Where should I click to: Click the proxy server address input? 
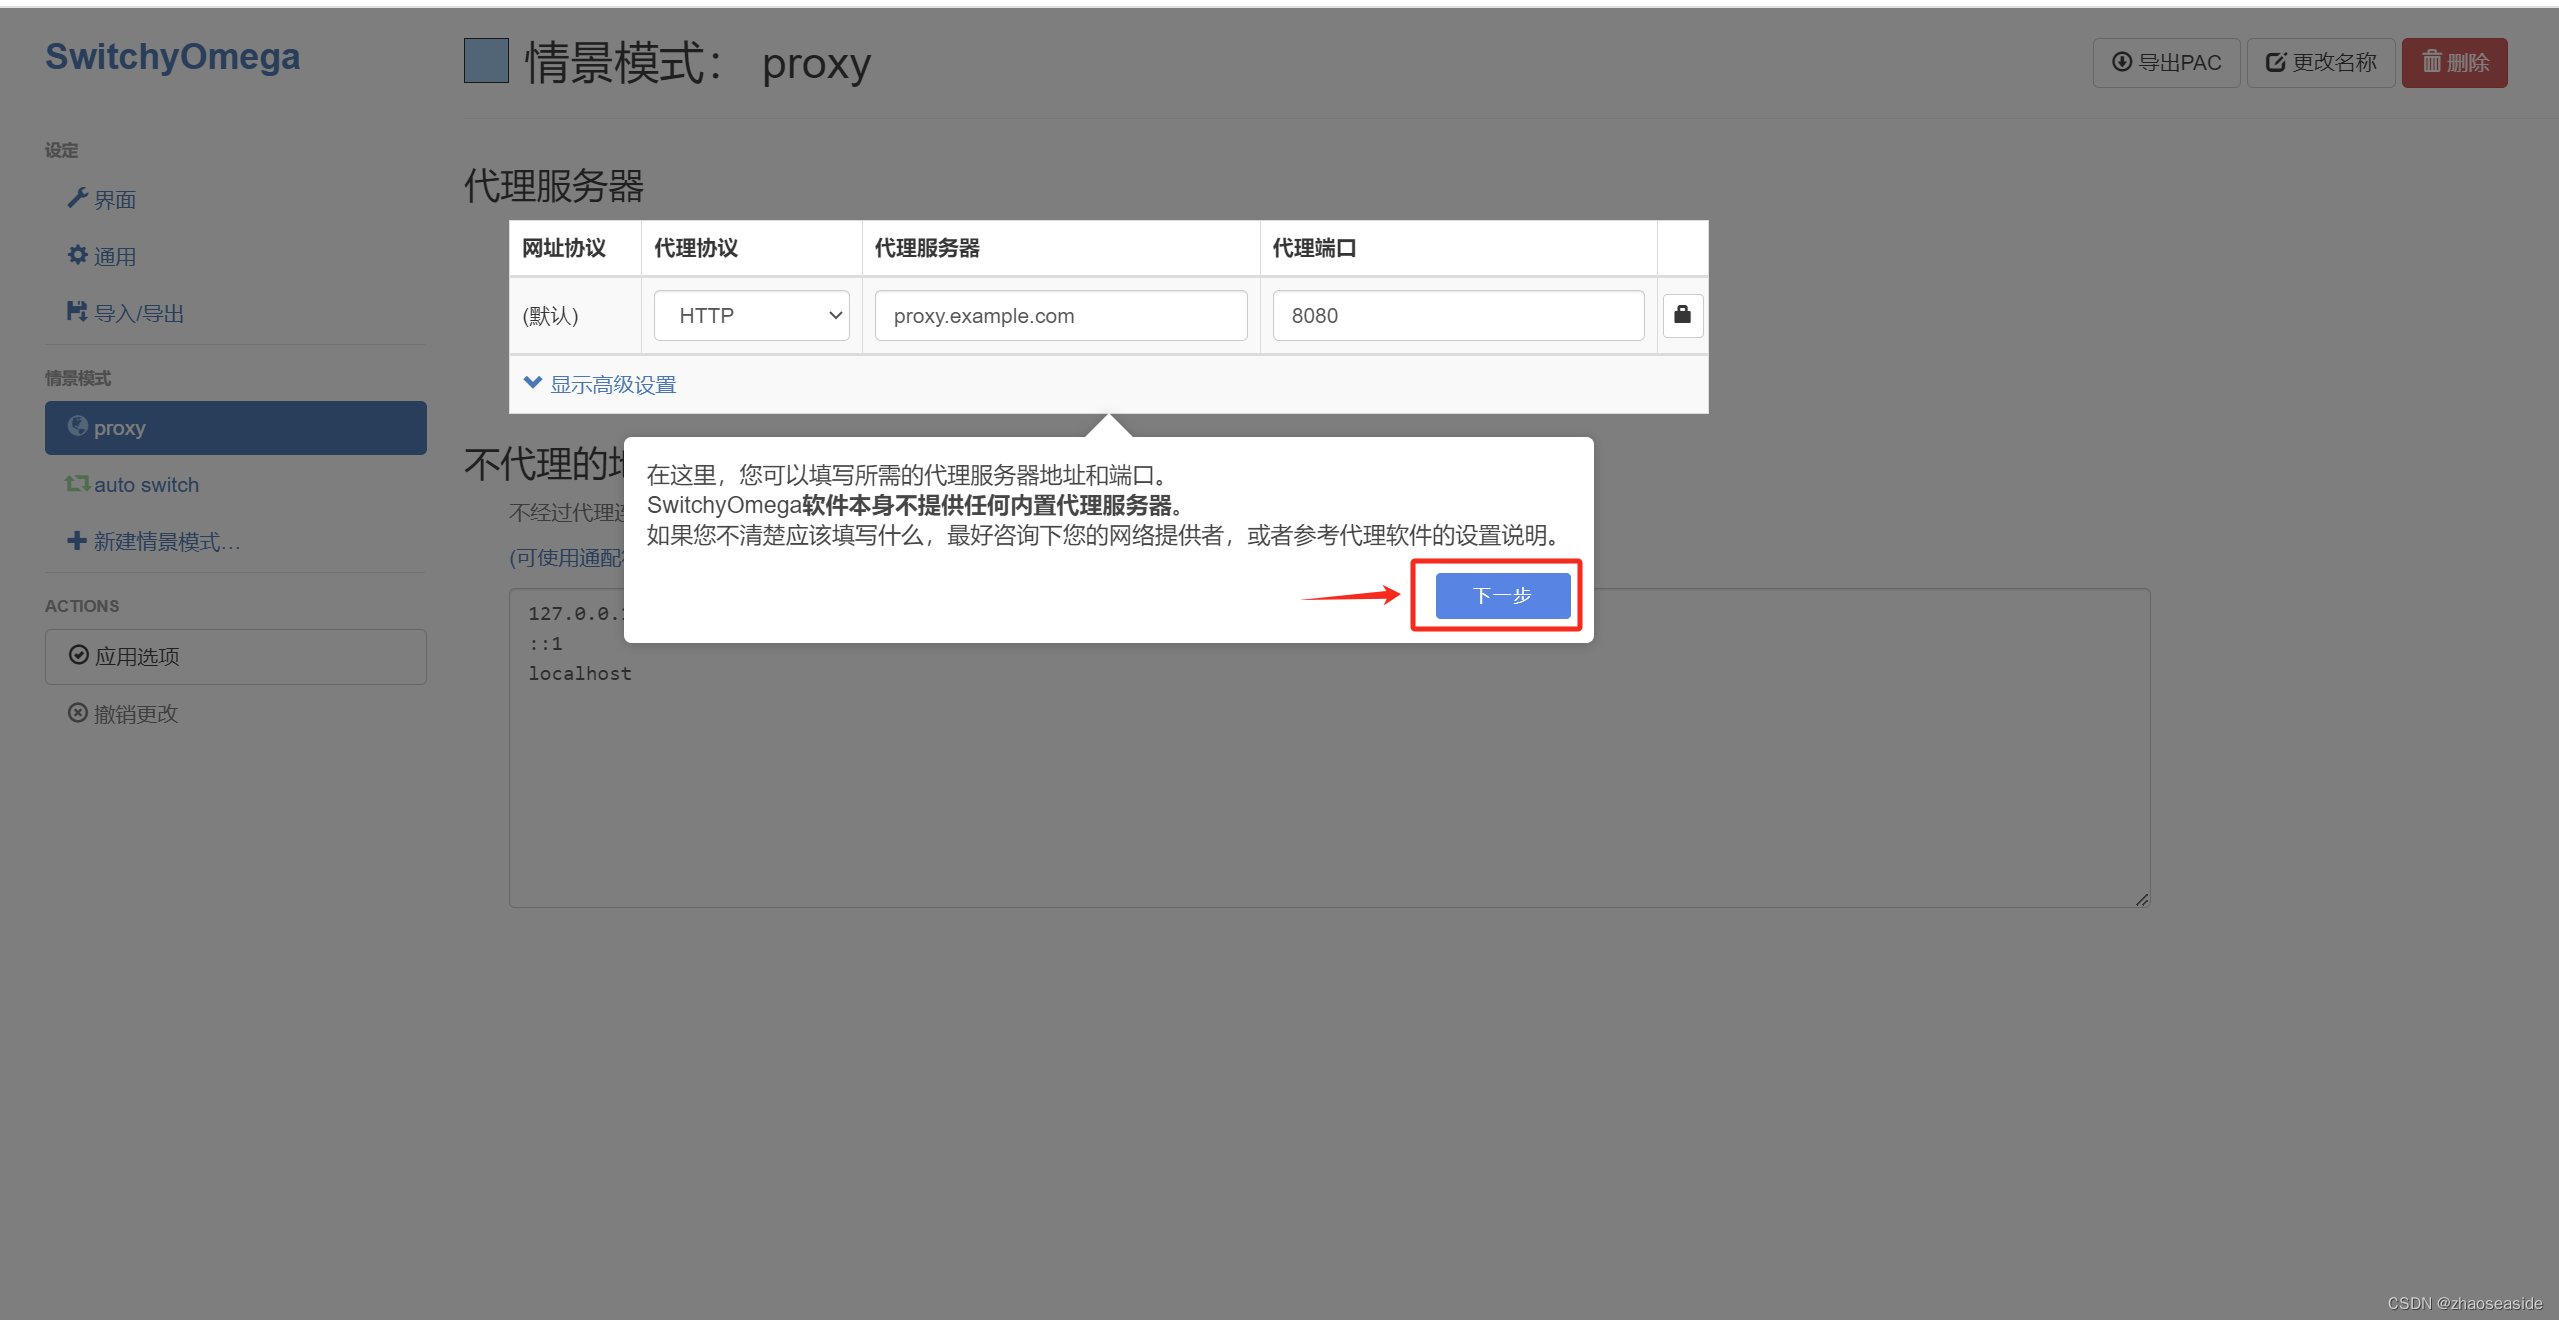click(1059, 315)
